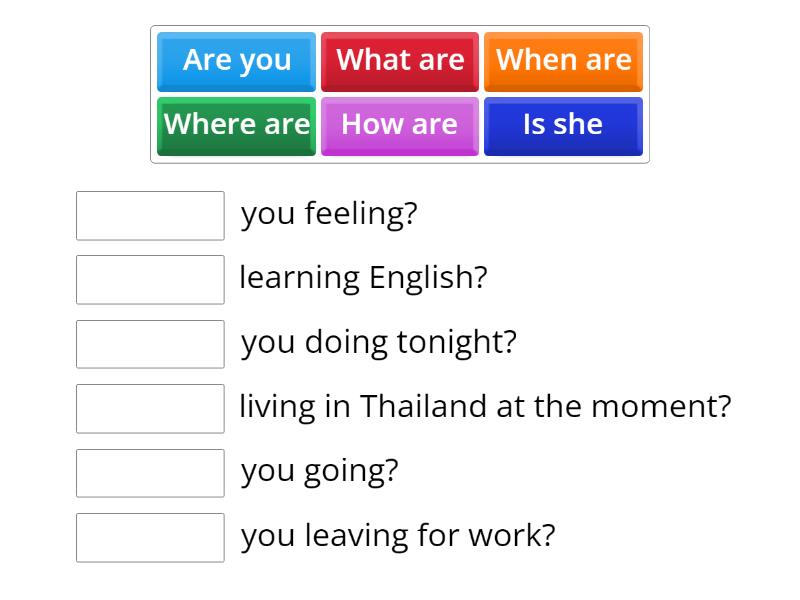Click the 'you feeling?' sentence text

point(329,214)
